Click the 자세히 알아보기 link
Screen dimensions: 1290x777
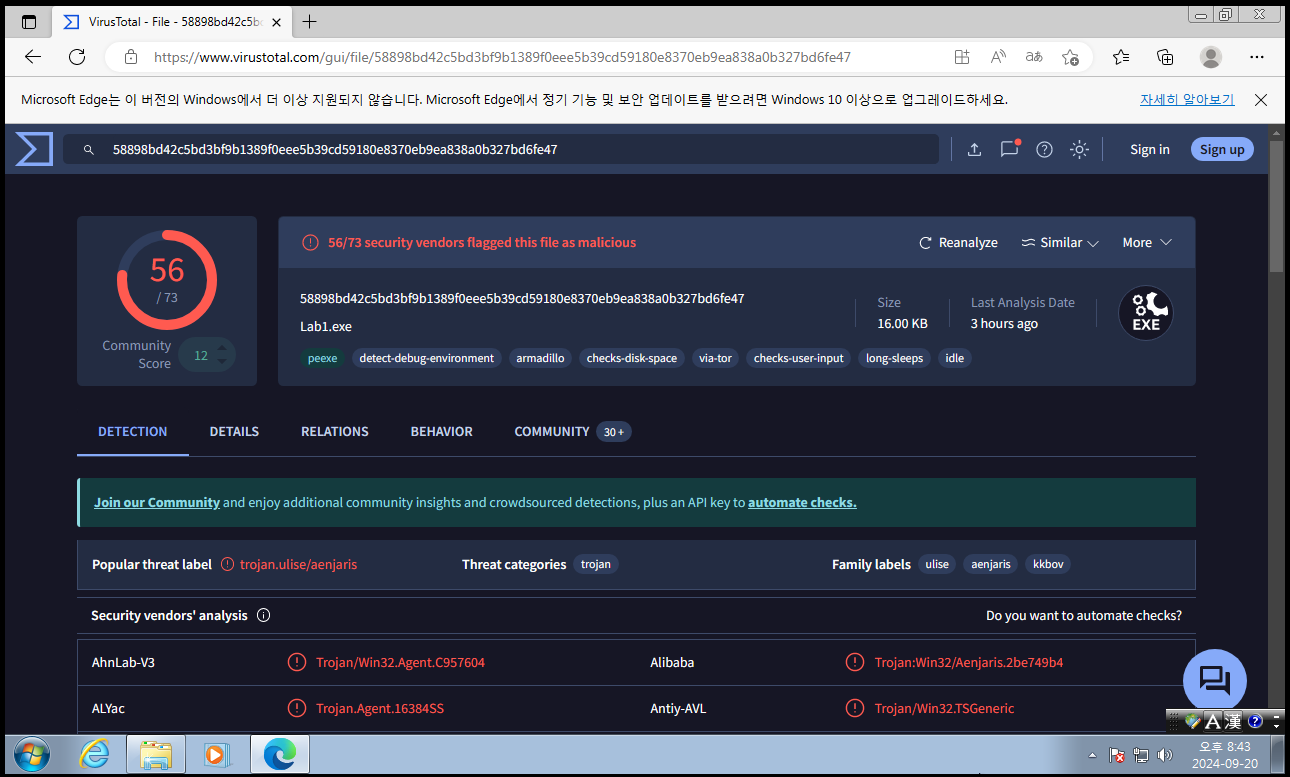pyautogui.click(x=1187, y=100)
